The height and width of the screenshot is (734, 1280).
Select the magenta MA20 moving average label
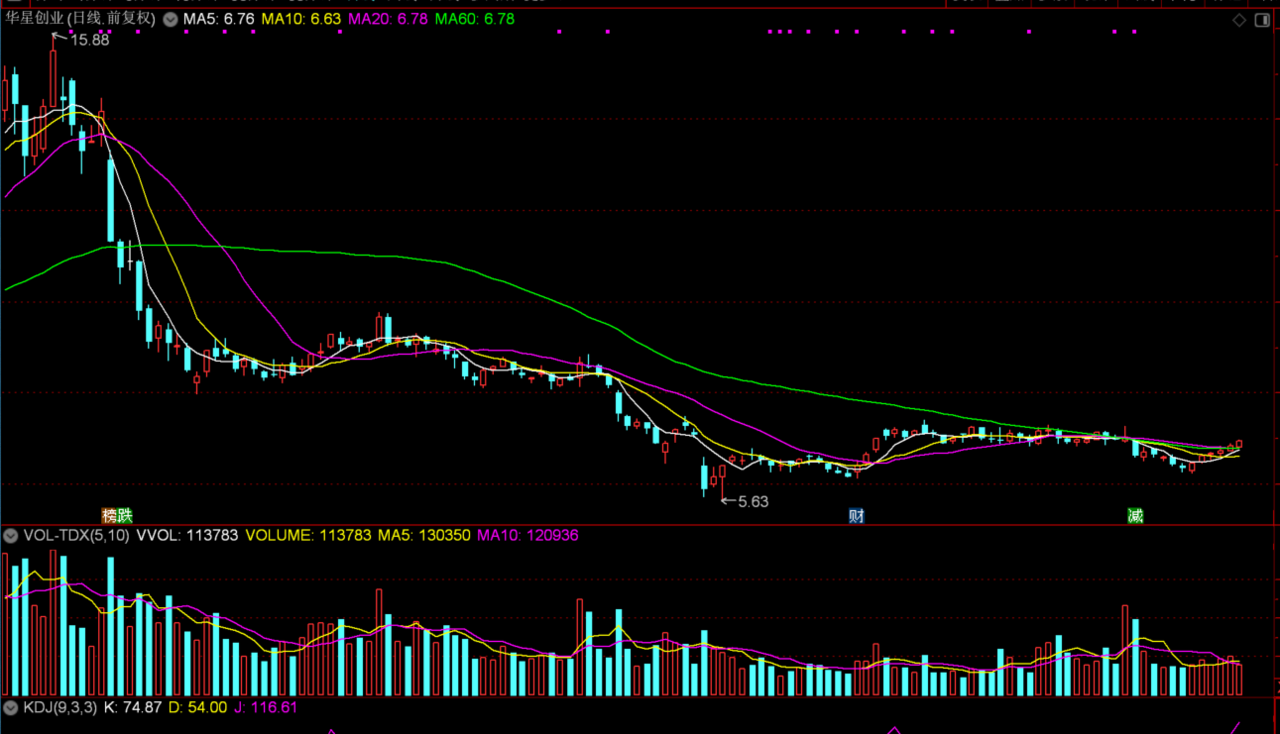click(x=387, y=19)
